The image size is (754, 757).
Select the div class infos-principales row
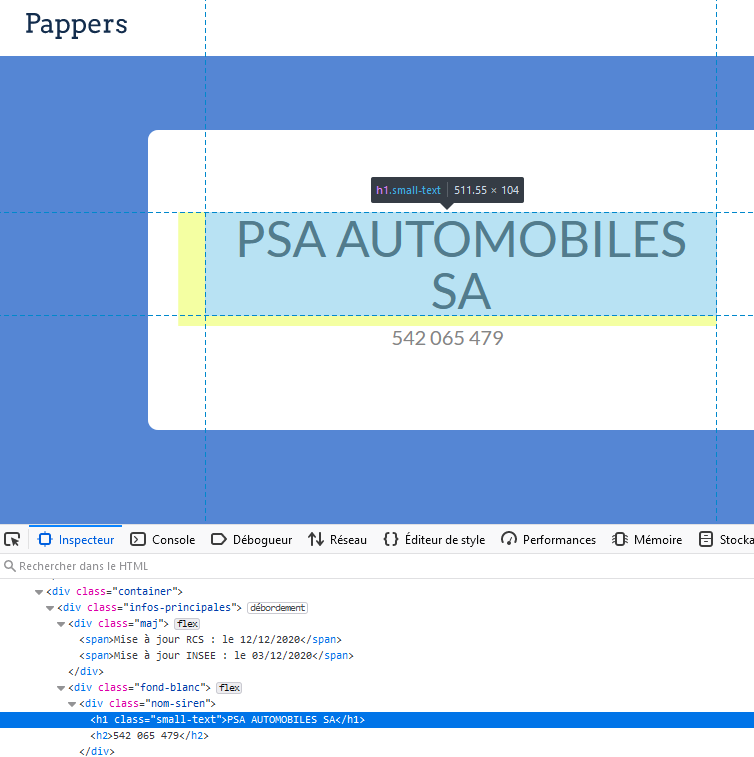pyautogui.click(x=377, y=608)
